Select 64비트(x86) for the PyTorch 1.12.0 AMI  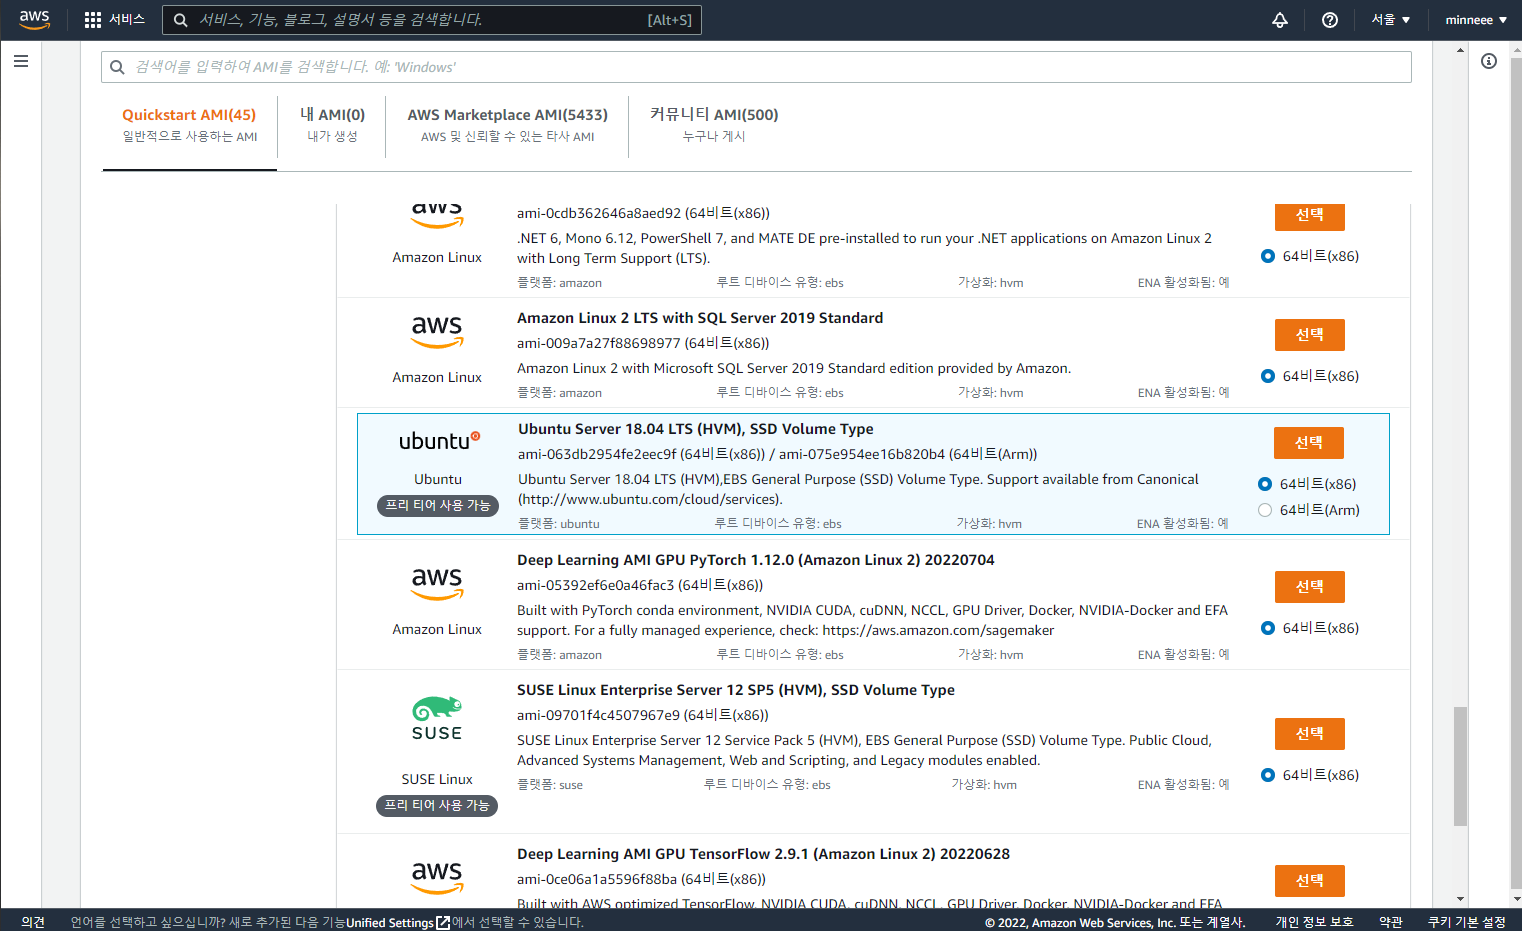tap(1268, 628)
